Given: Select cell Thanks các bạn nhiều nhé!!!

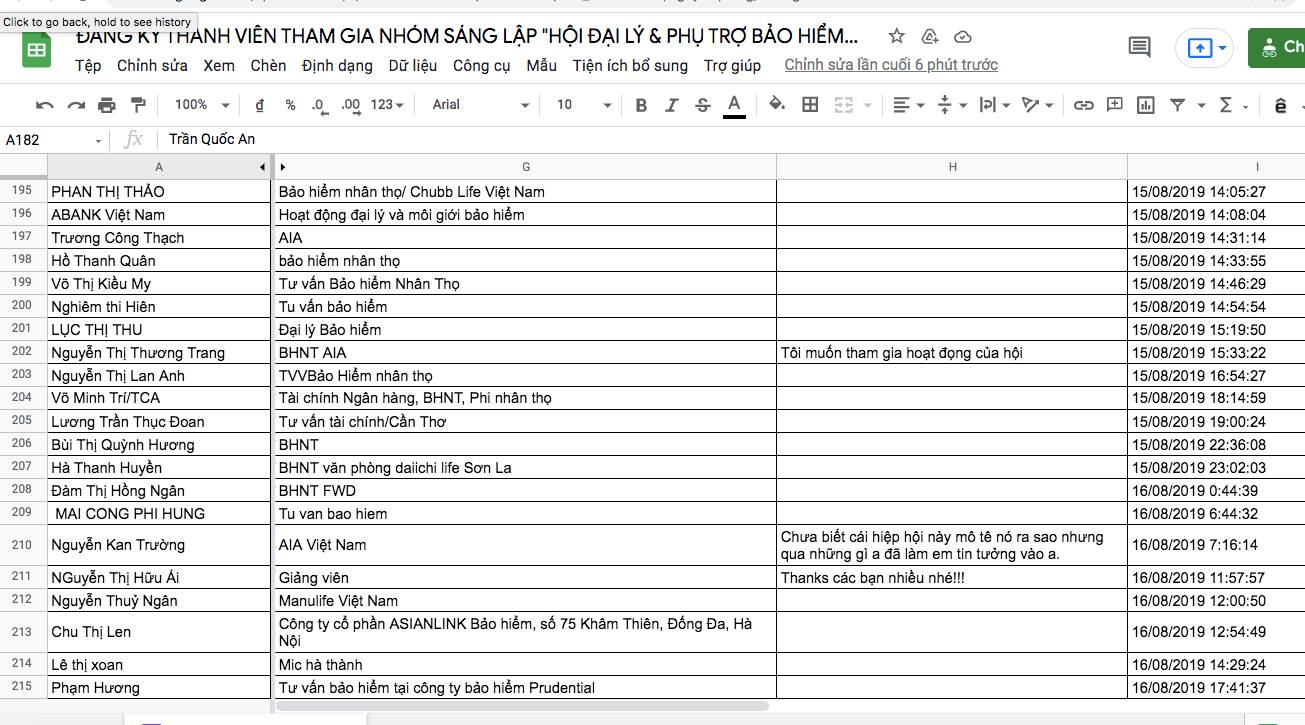Looking at the screenshot, I should coord(953,577).
